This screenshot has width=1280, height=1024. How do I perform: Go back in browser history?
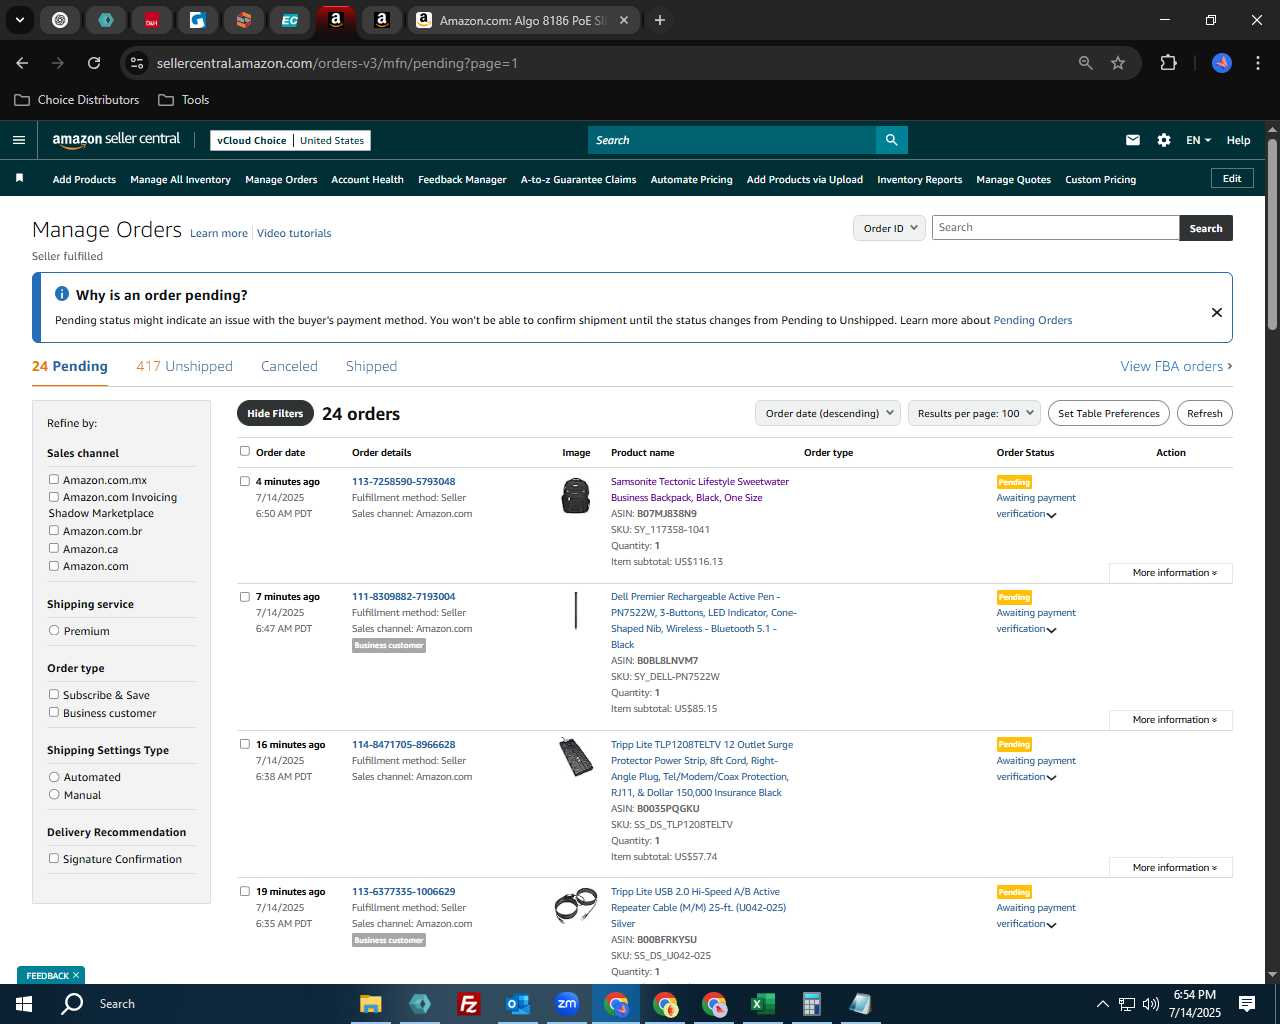pyautogui.click(x=22, y=63)
